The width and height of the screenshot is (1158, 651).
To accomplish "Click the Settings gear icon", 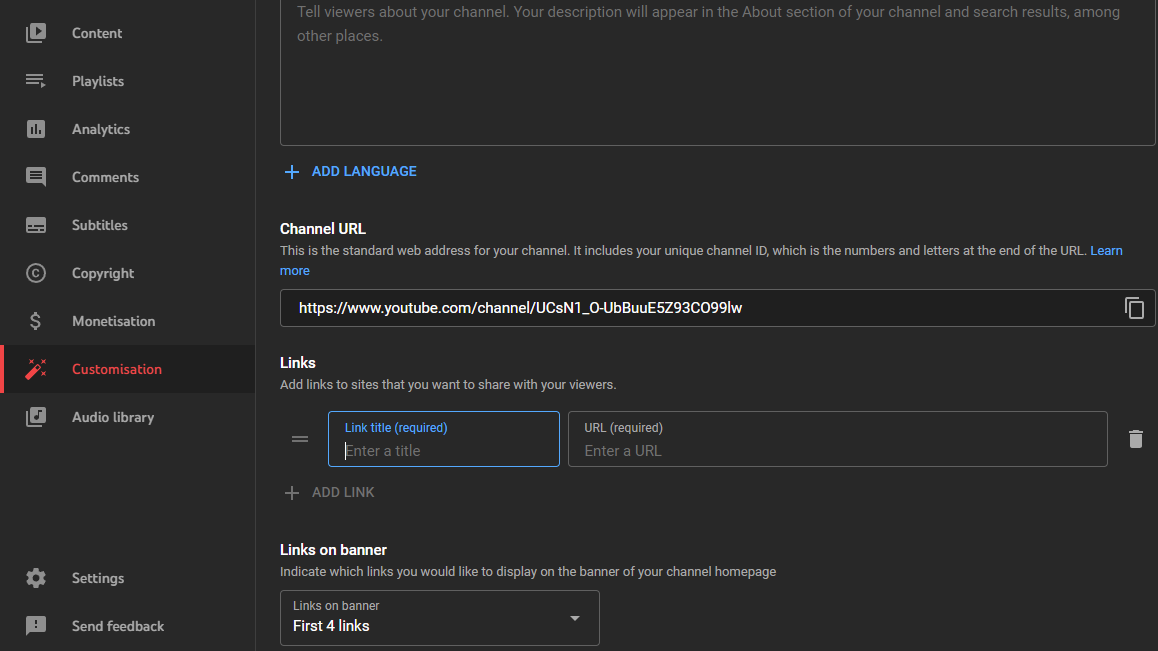I will [35, 578].
